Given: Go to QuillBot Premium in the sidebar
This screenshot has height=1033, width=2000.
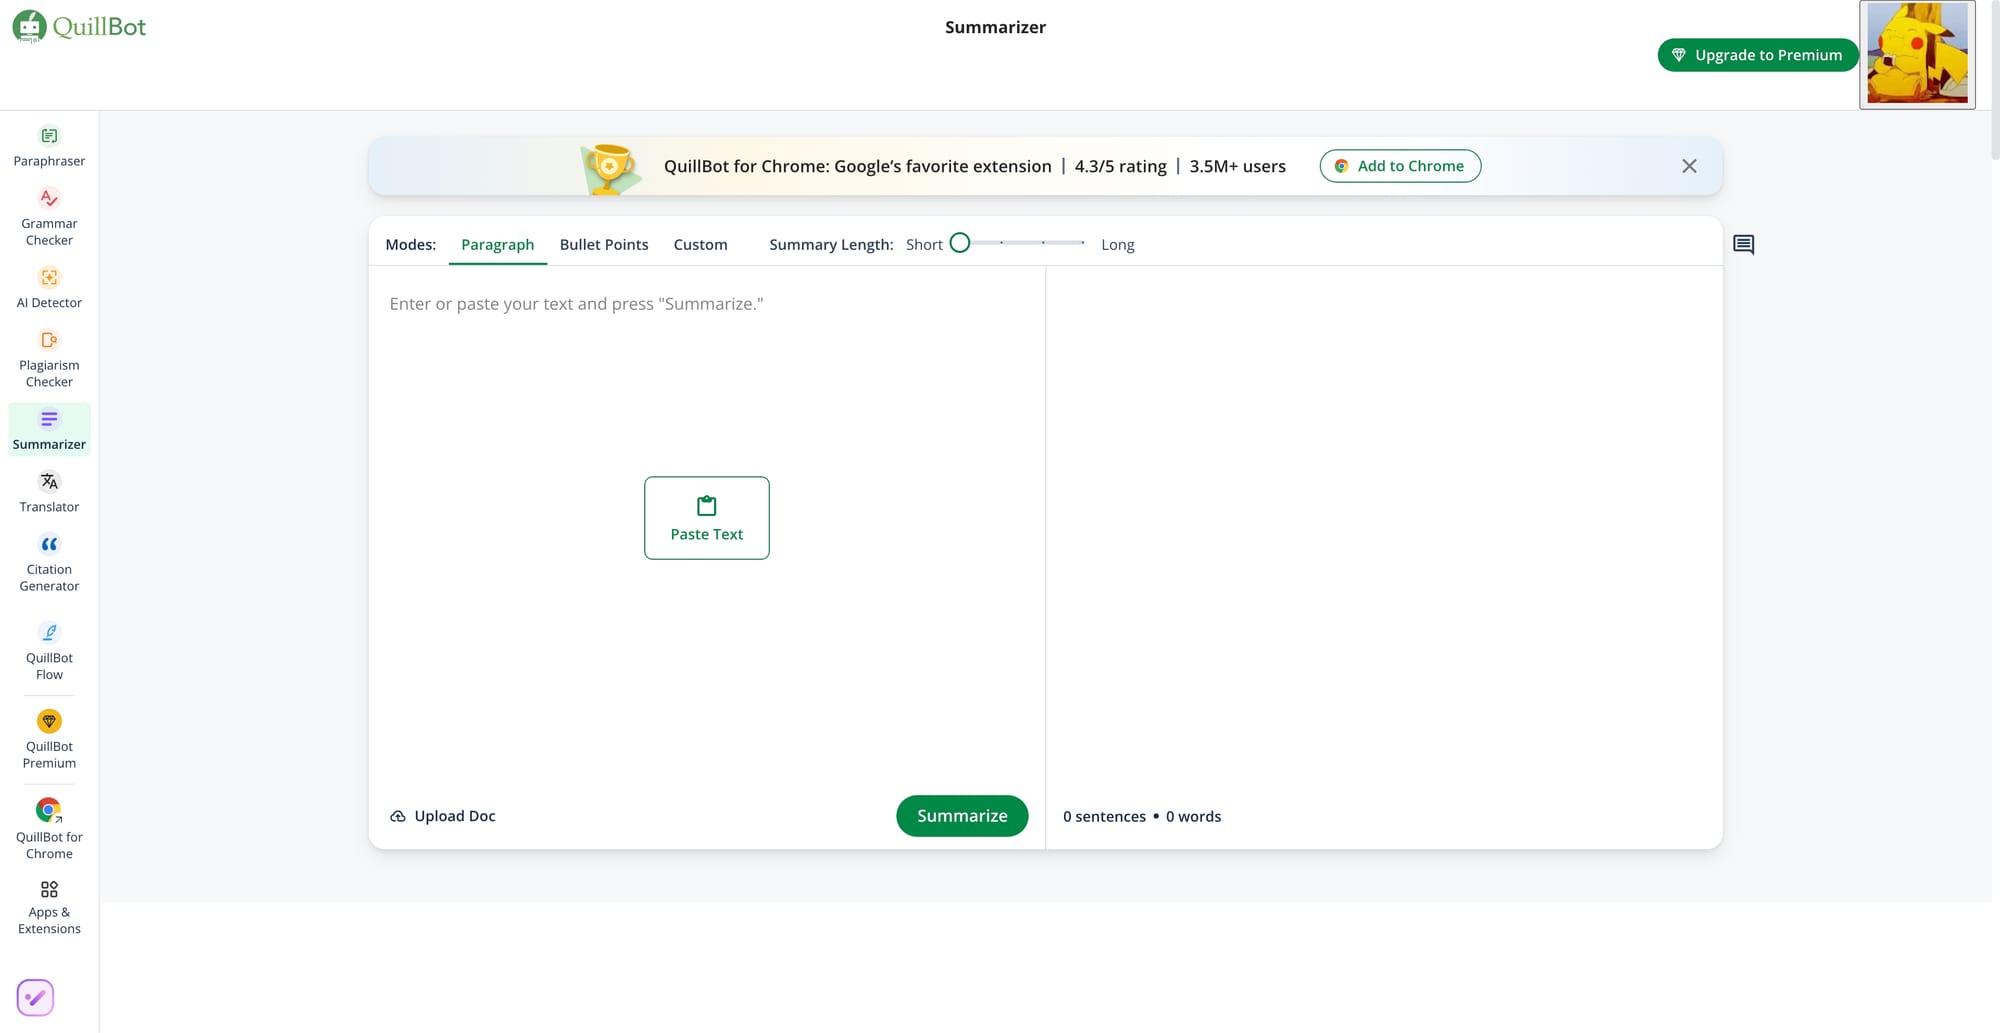Looking at the screenshot, I should (x=49, y=739).
